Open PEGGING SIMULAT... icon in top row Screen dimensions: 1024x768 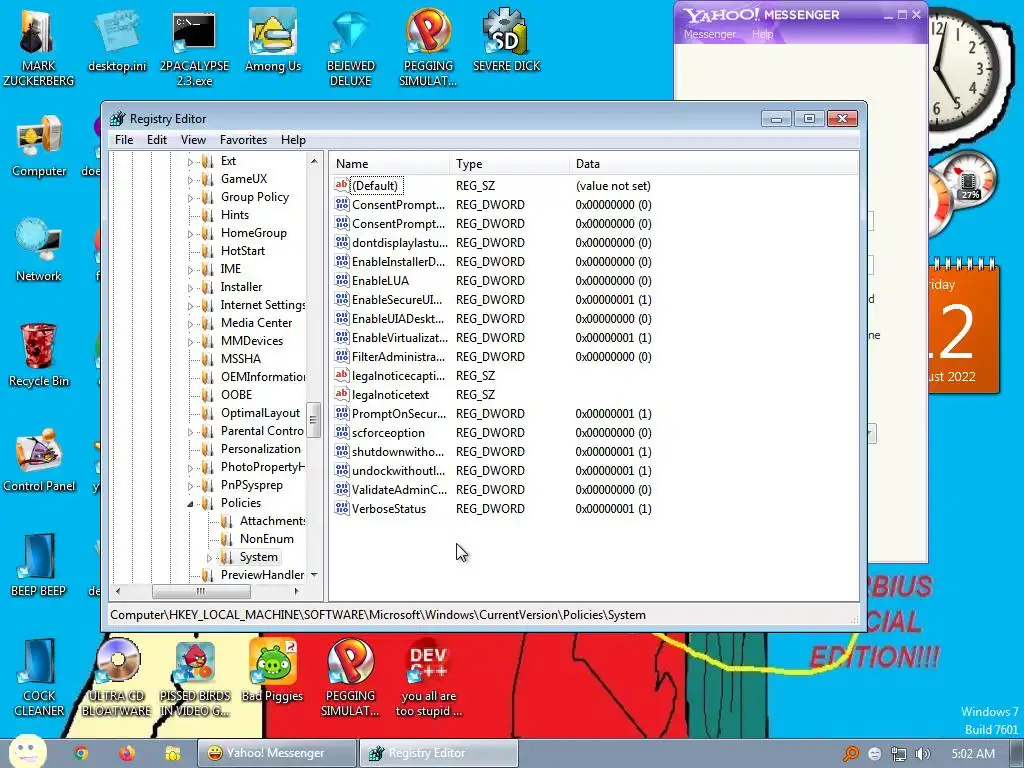428,48
